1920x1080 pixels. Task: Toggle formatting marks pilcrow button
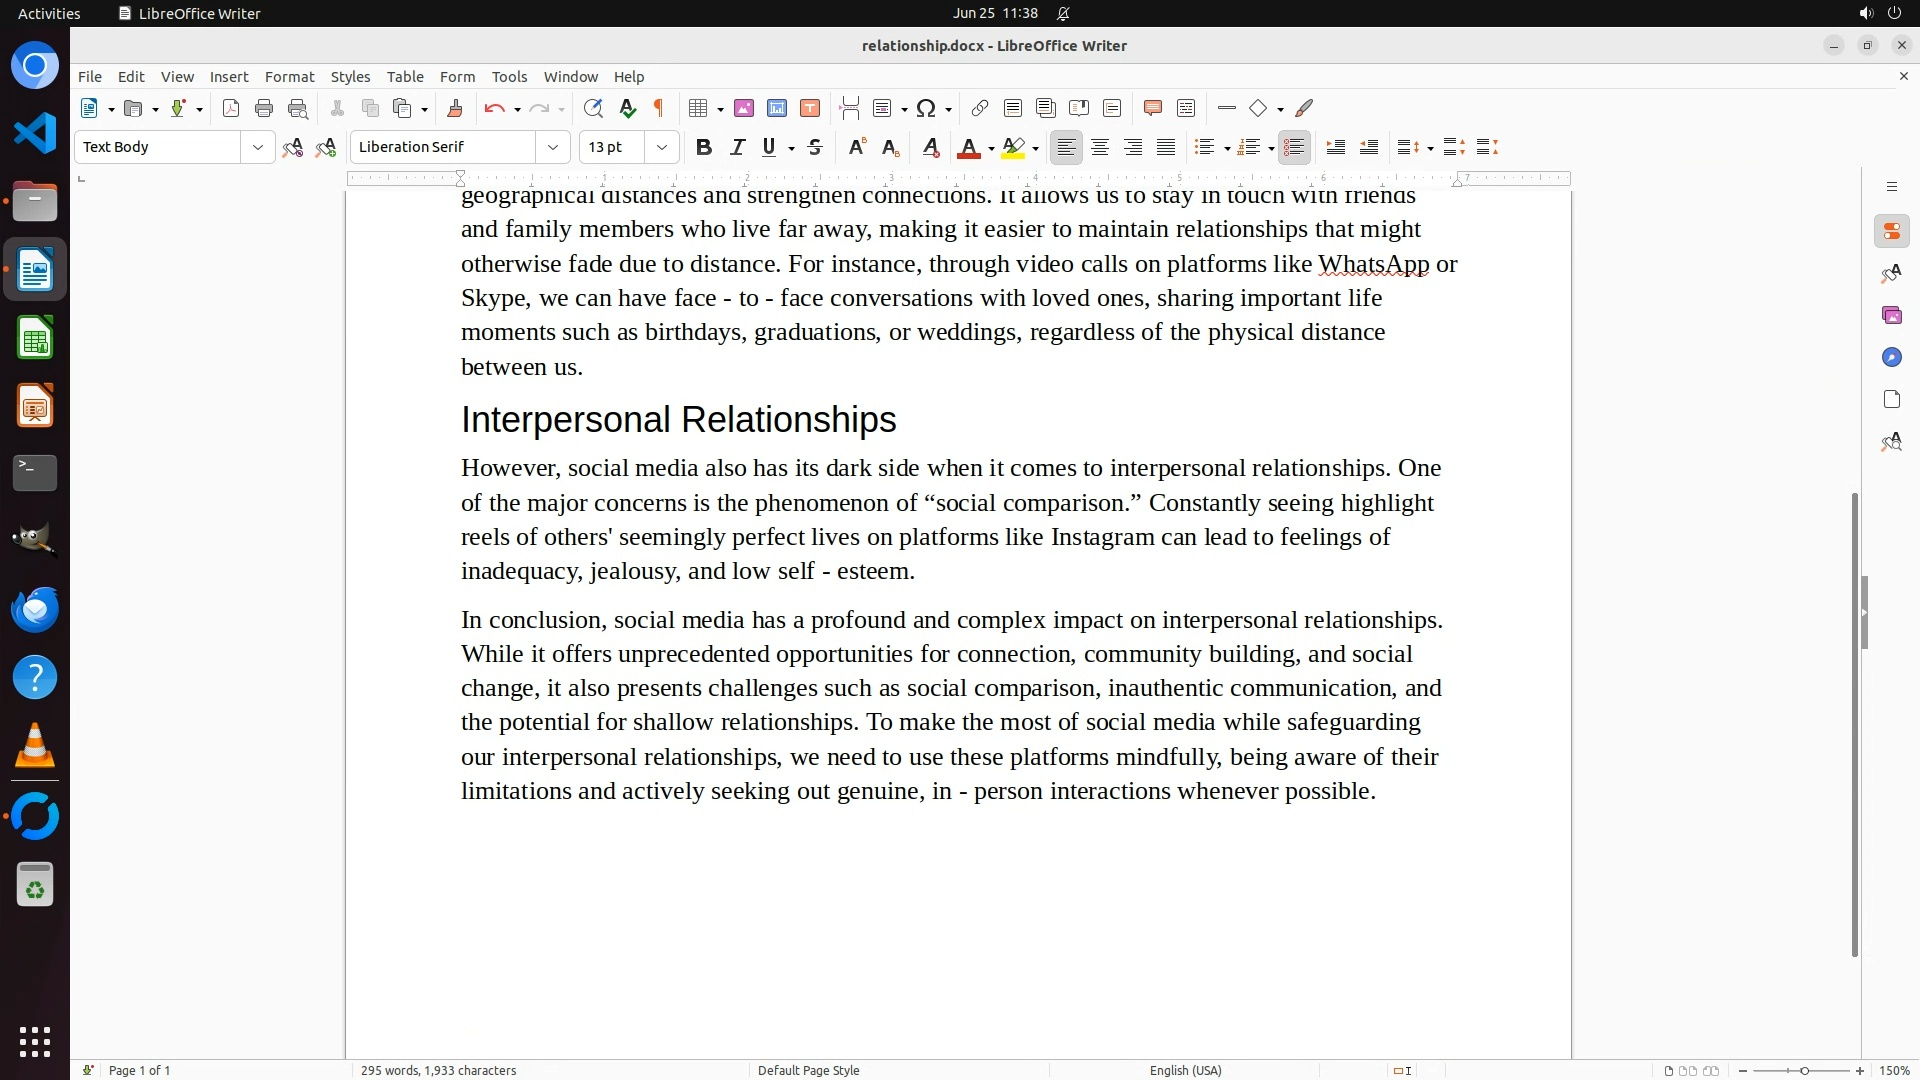point(659,109)
